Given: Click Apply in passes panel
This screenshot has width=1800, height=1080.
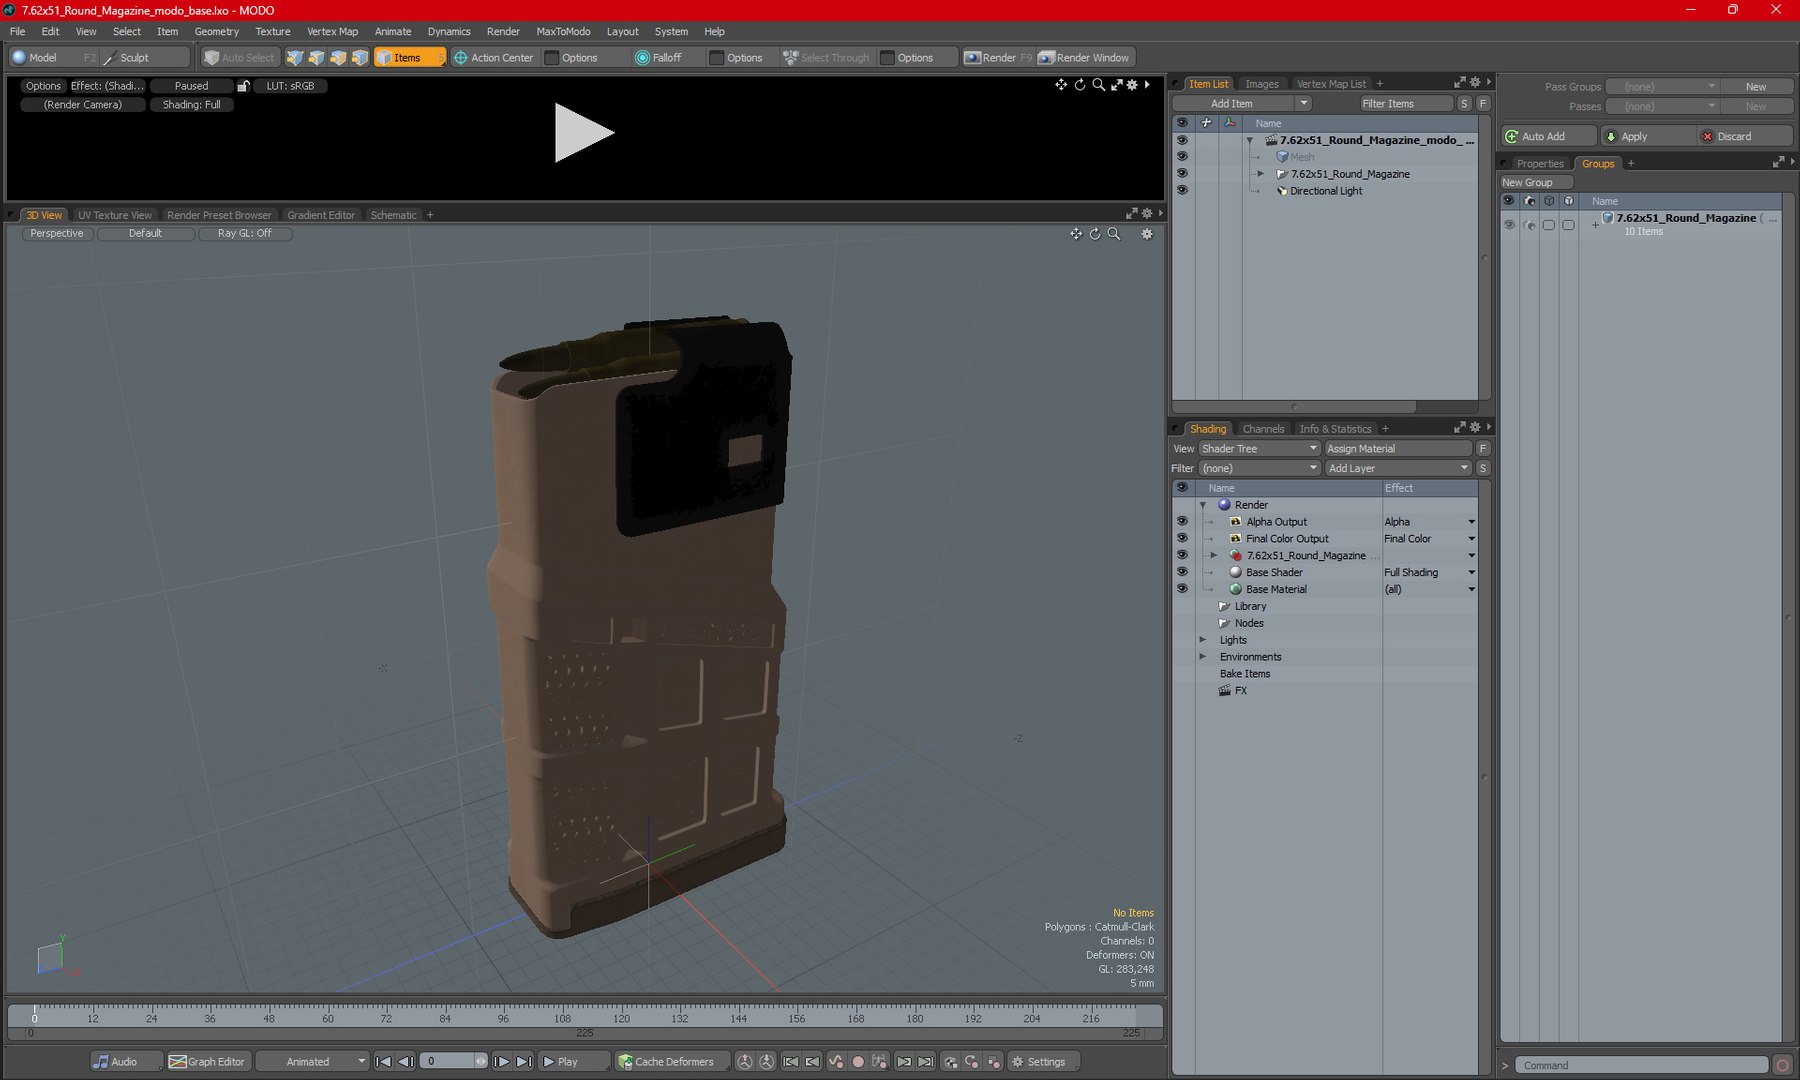Looking at the screenshot, I should 1646,137.
